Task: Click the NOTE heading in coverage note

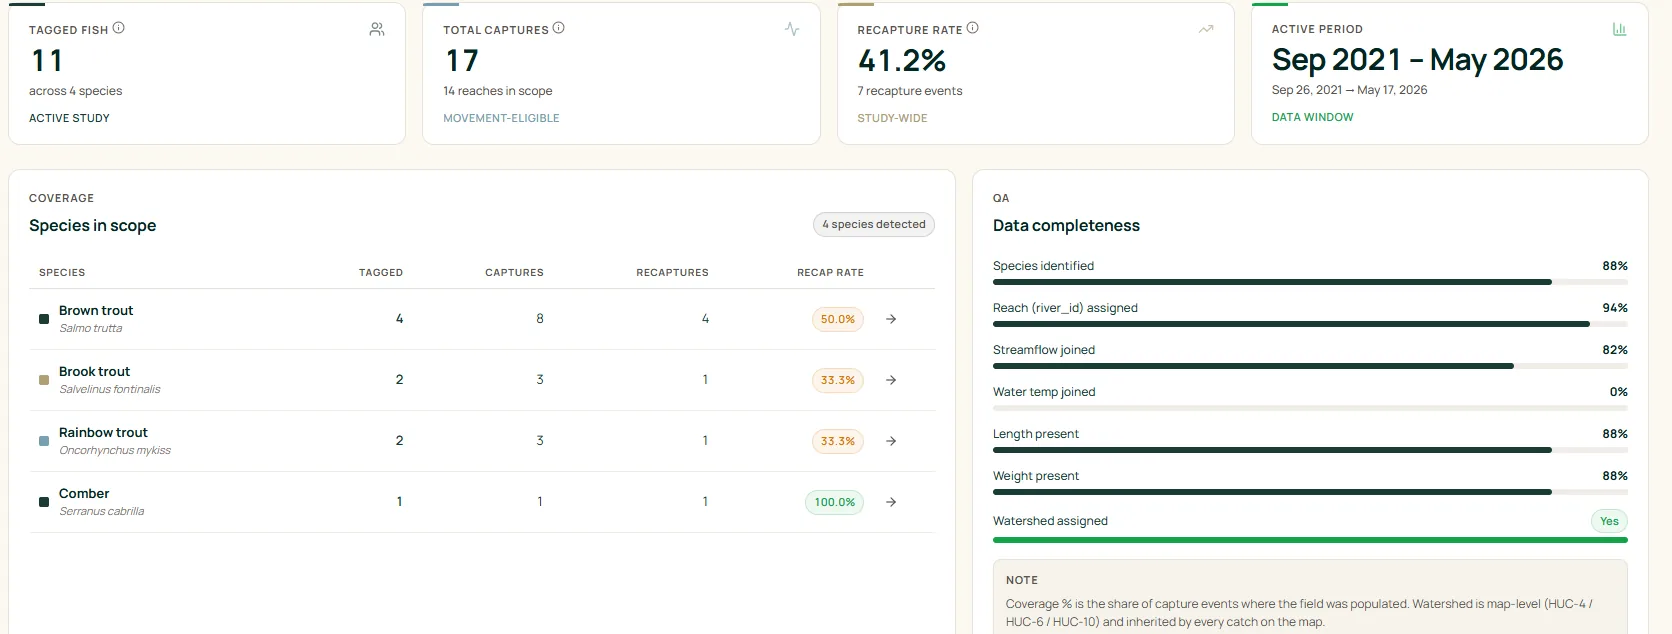Action: 1022,580
